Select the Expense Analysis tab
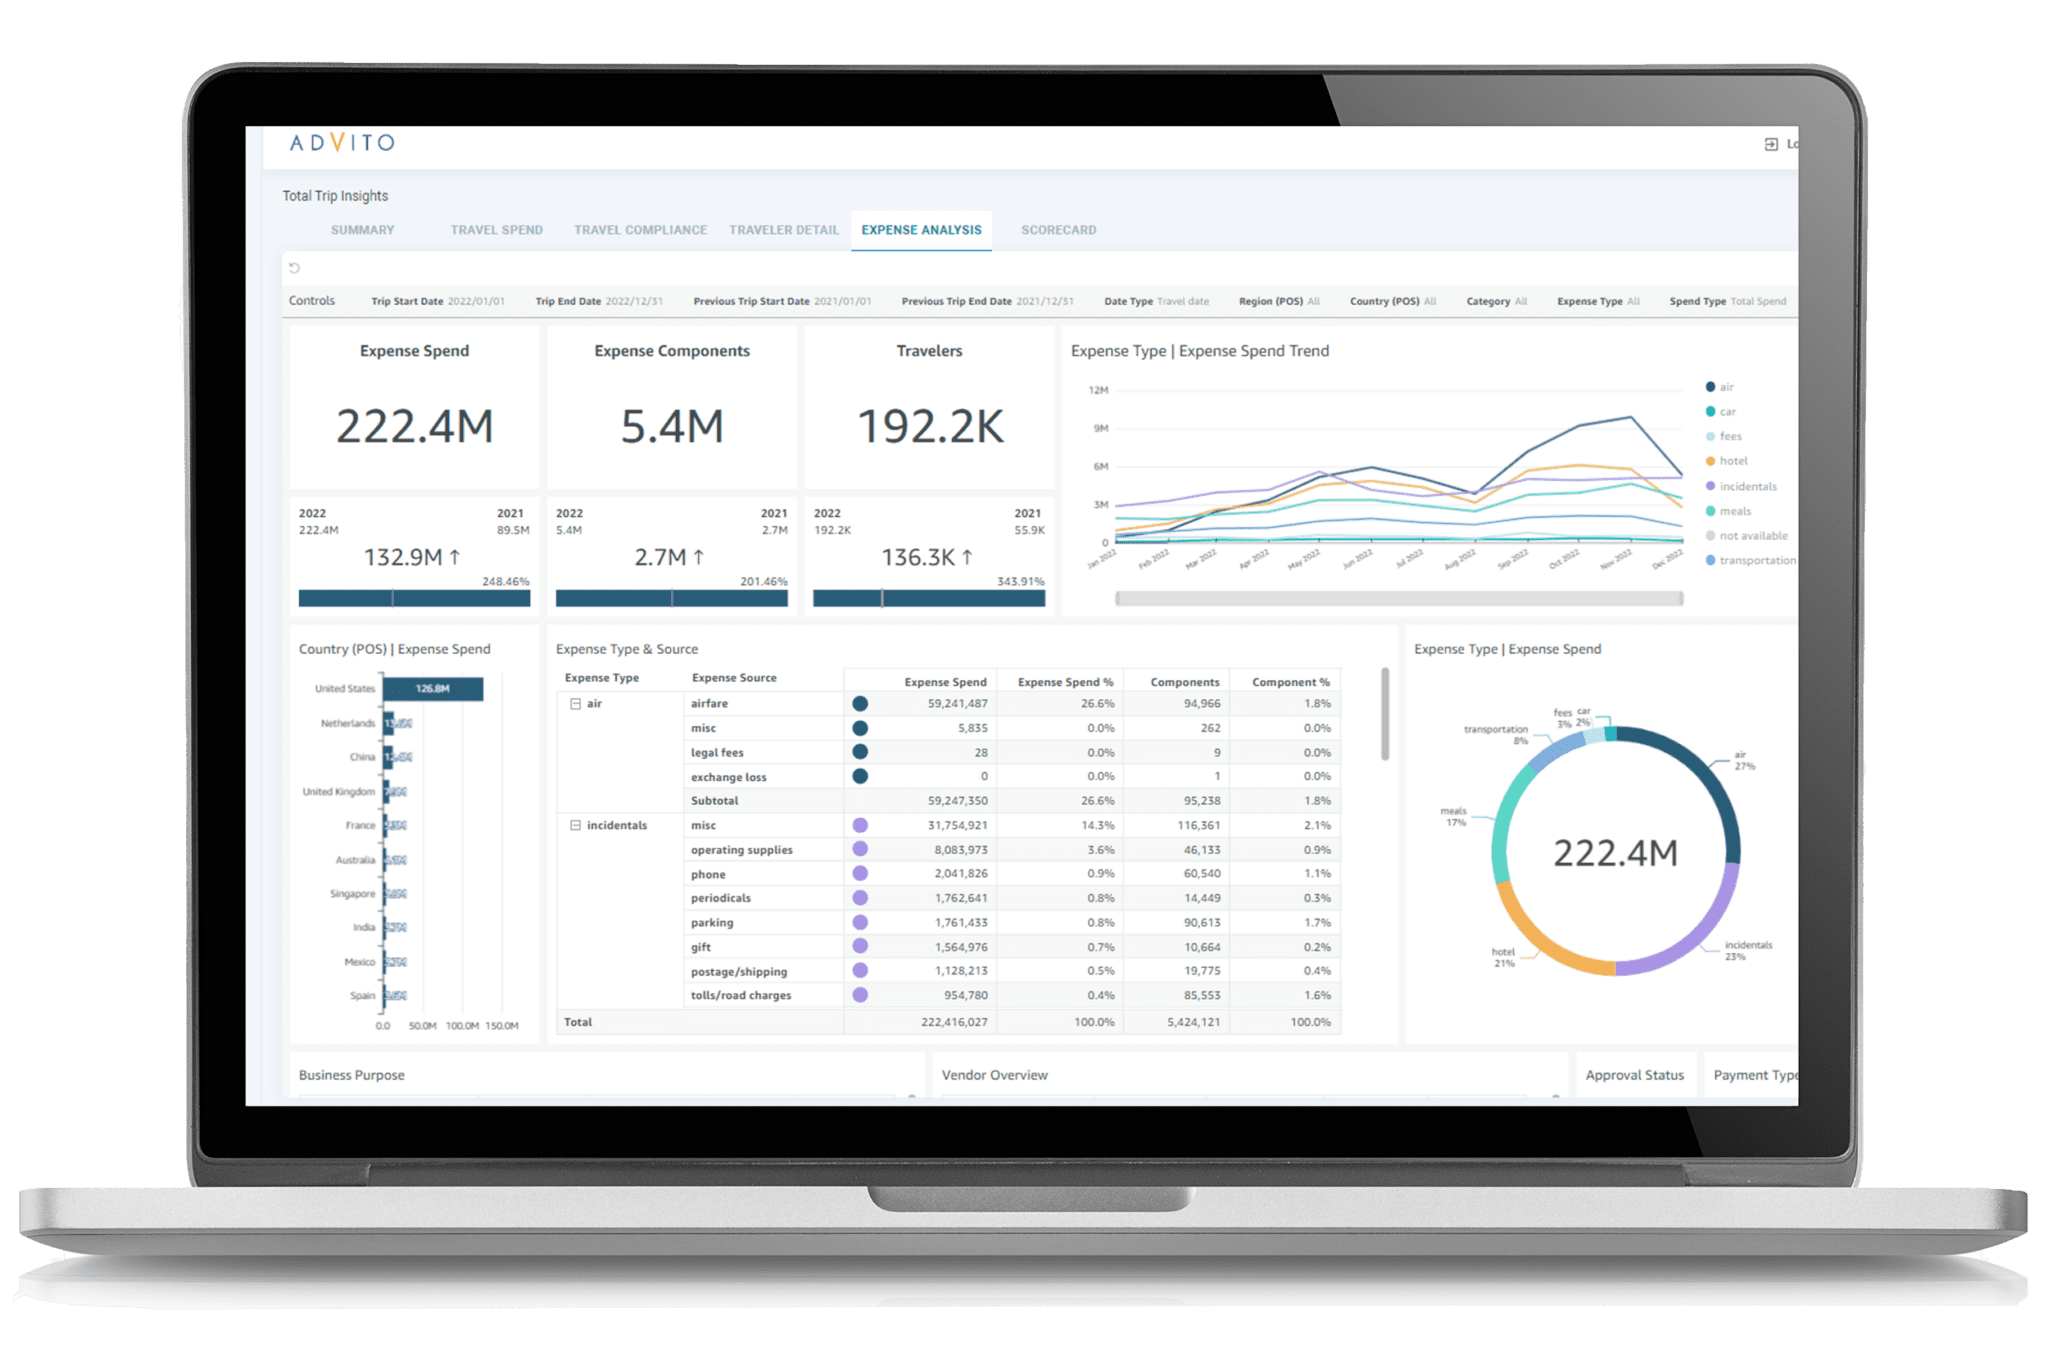 coord(921,230)
